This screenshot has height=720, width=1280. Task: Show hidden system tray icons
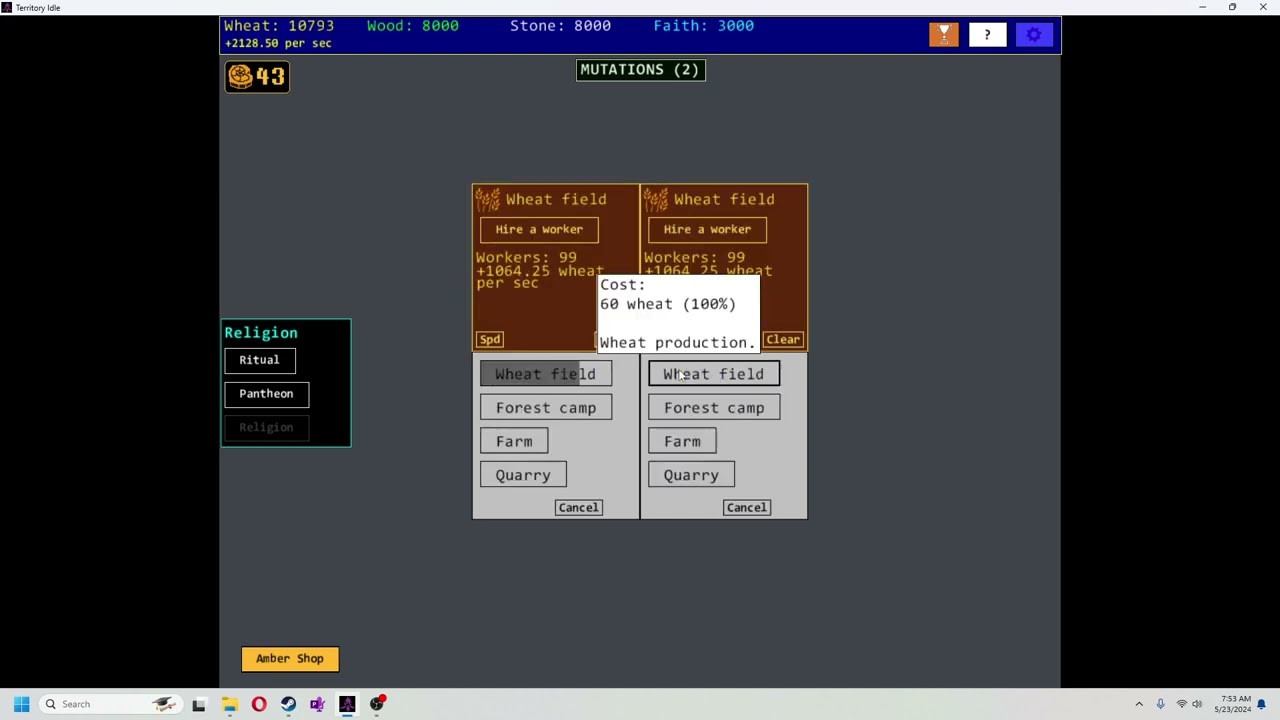click(x=1139, y=704)
